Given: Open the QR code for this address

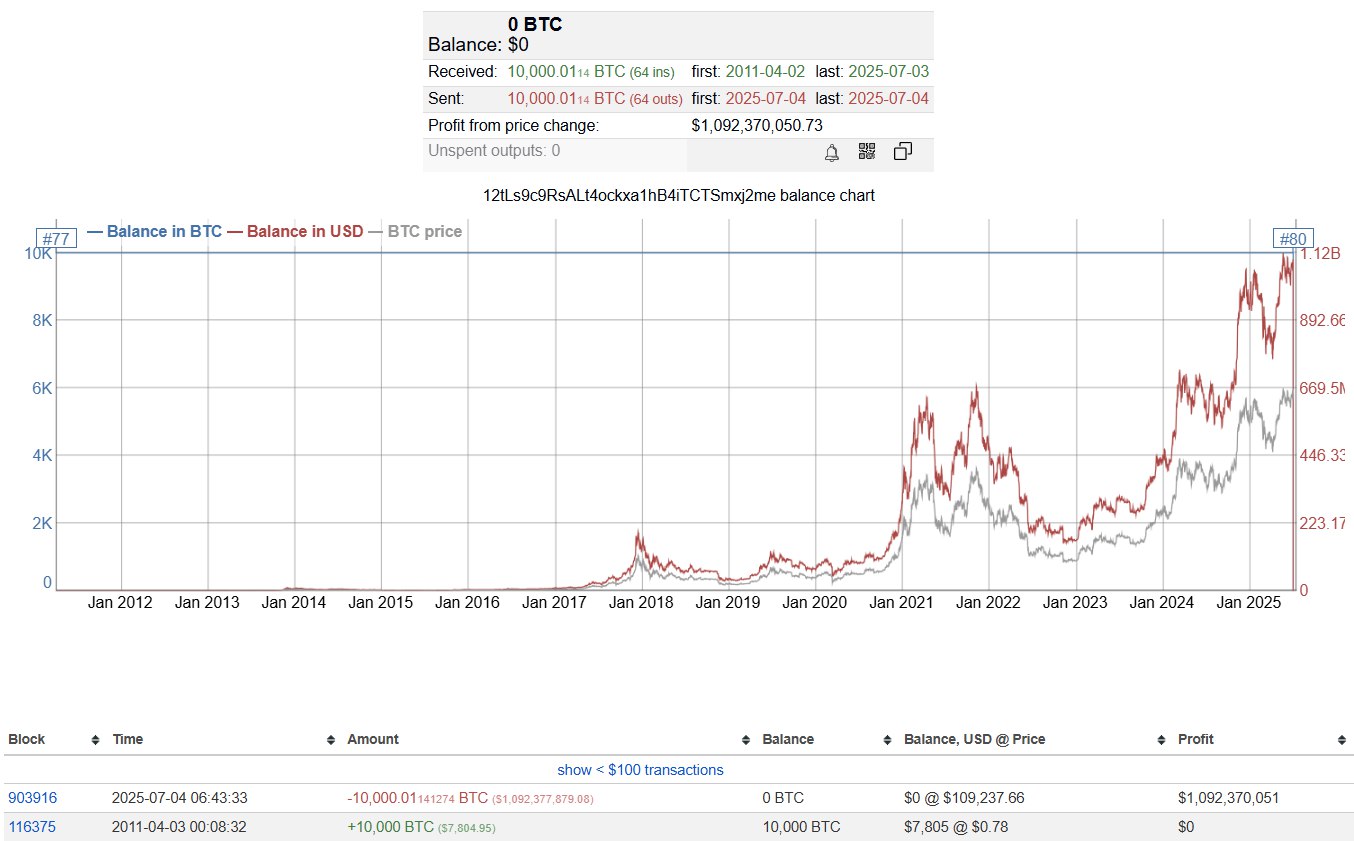Looking at the screenshot, I should click(866, 152).
